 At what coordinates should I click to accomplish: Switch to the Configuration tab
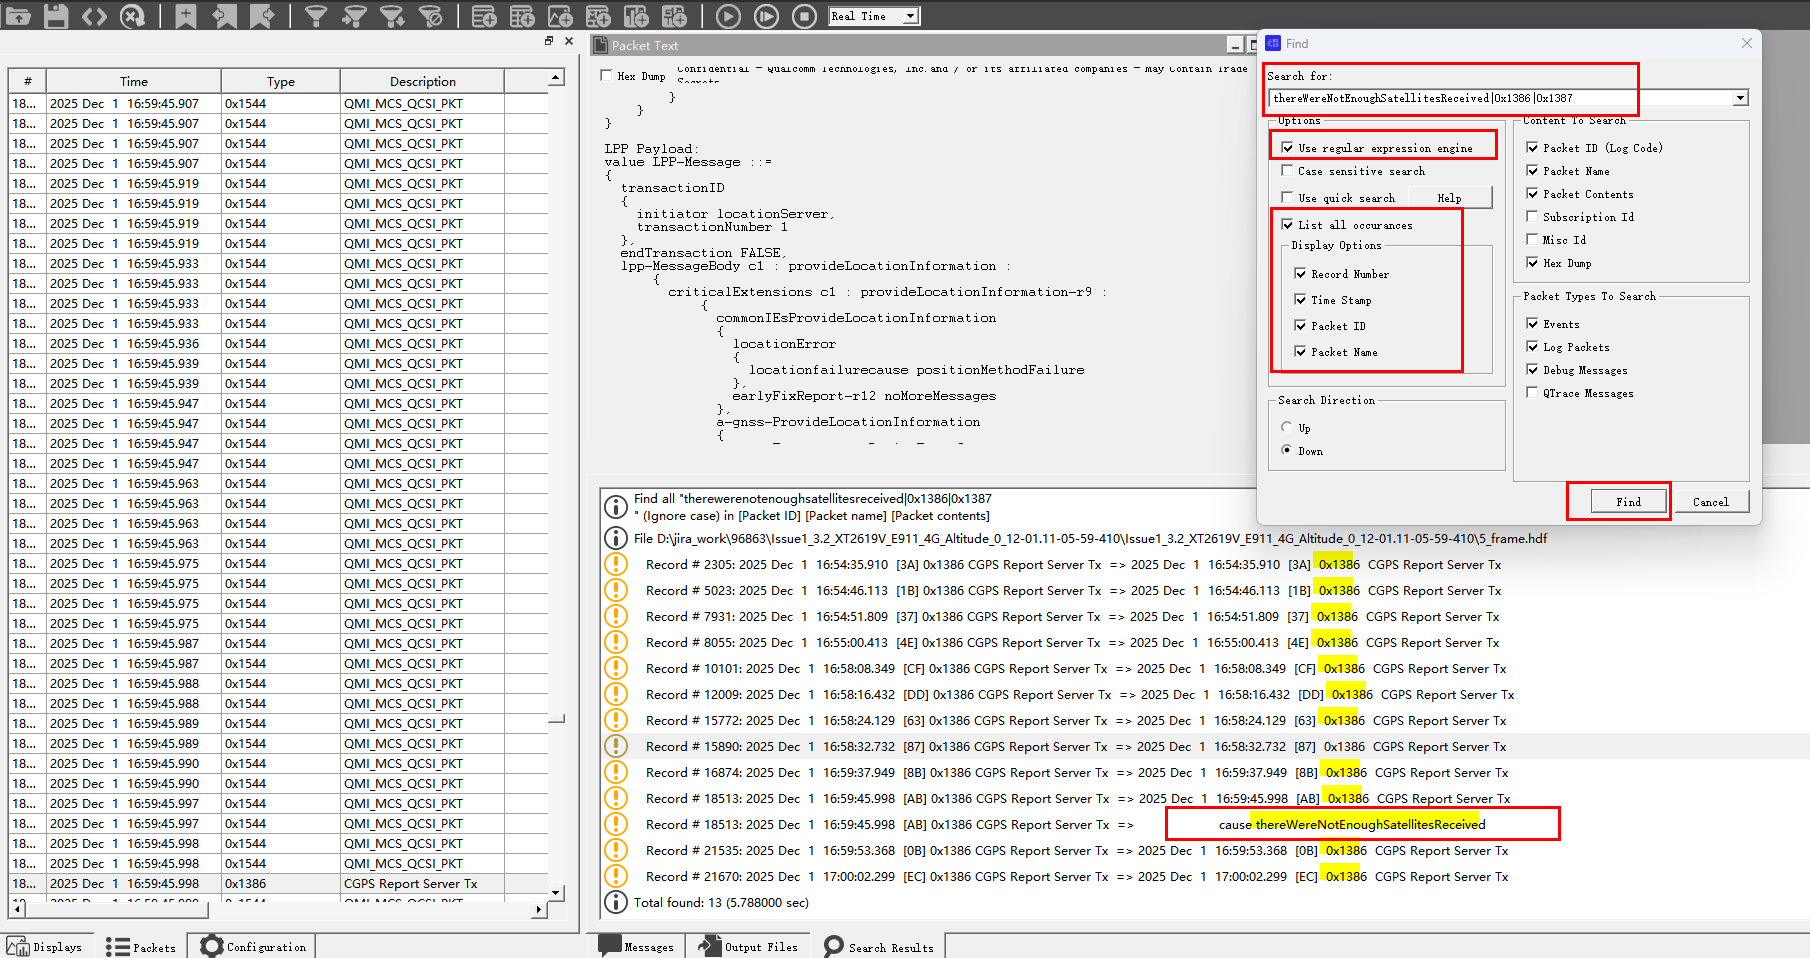pos(254,946)
